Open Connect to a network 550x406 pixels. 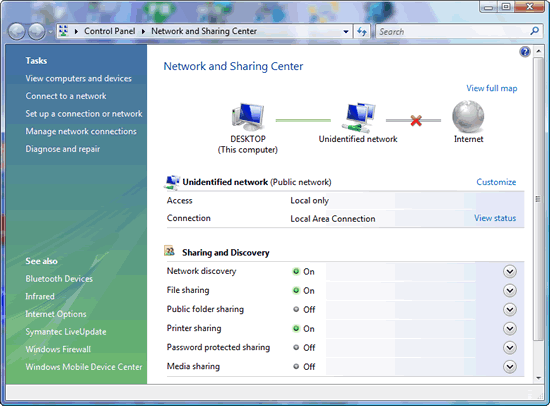66,96
